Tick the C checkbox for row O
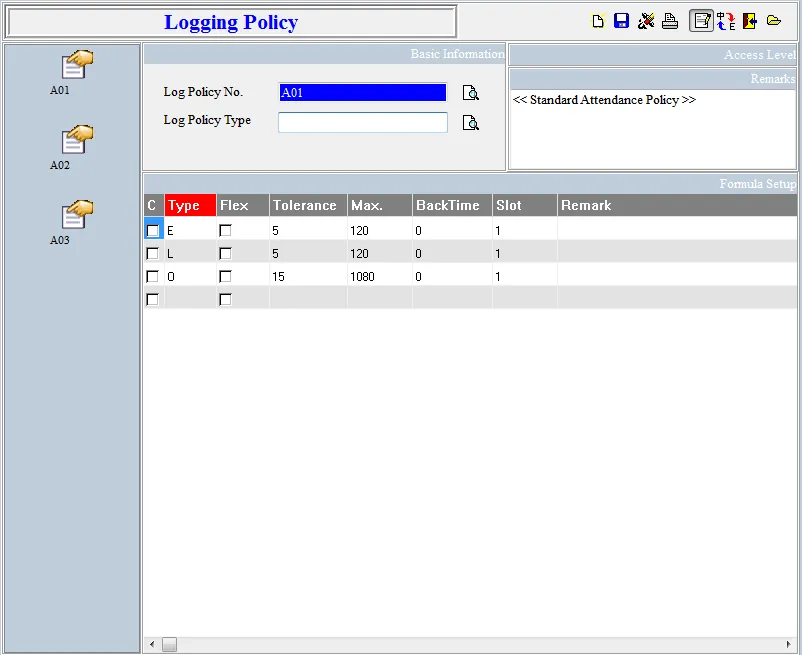 153,277
